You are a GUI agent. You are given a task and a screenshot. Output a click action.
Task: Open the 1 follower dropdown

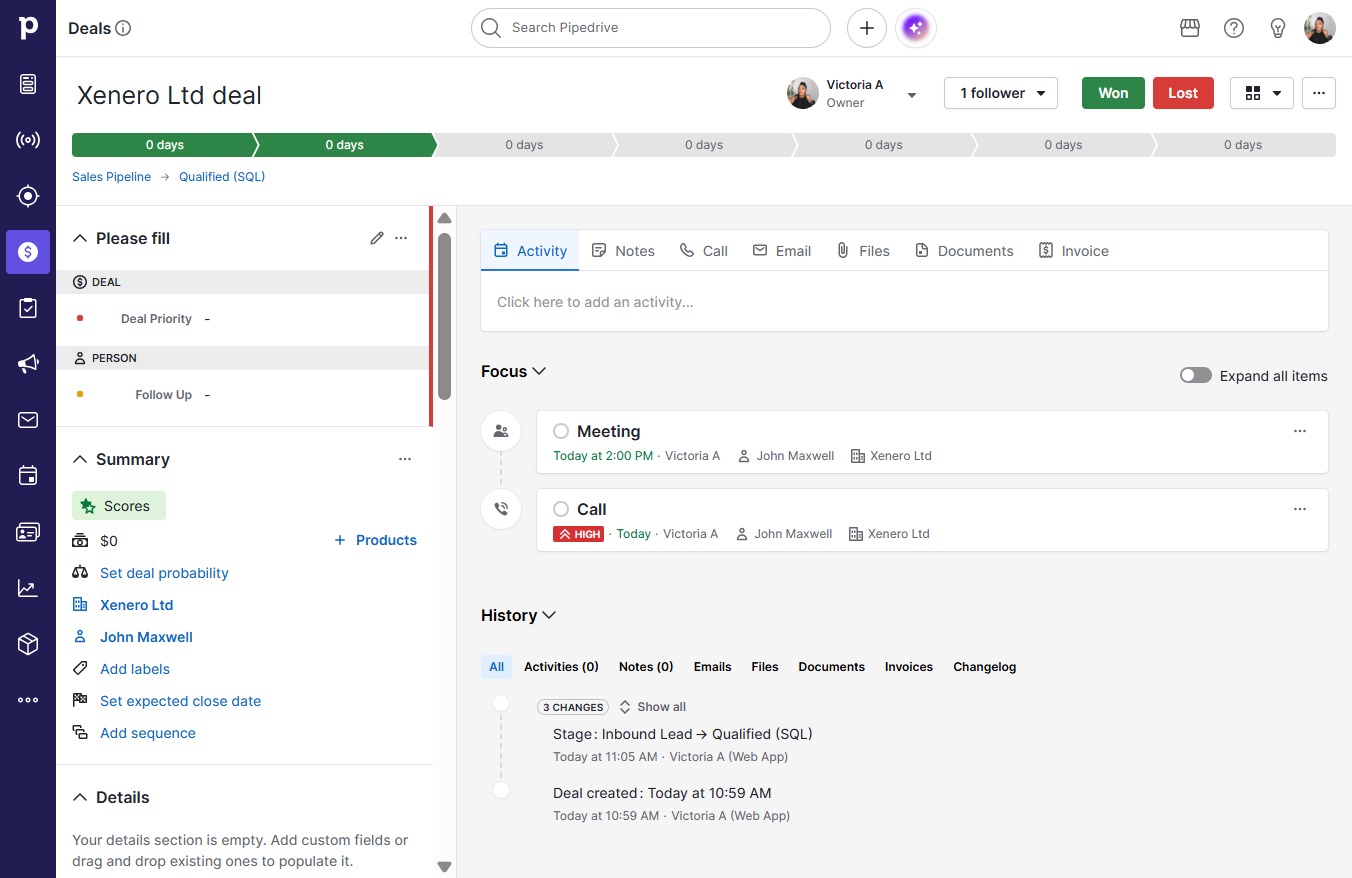point(1001,93)
